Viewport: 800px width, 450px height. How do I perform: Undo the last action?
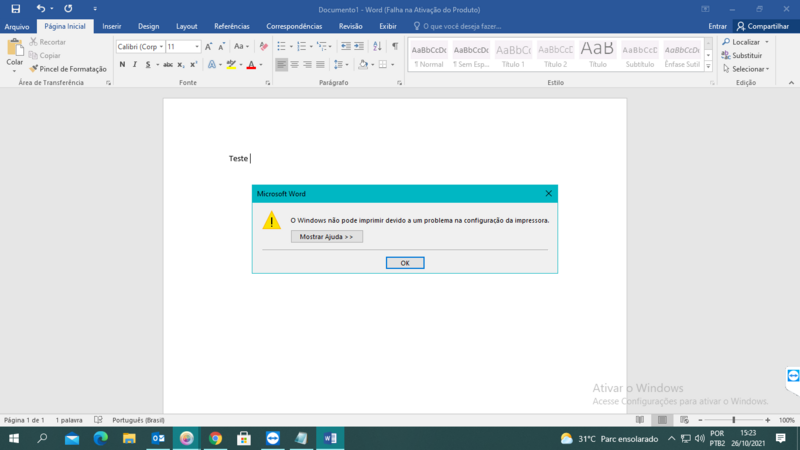point(41,9)
